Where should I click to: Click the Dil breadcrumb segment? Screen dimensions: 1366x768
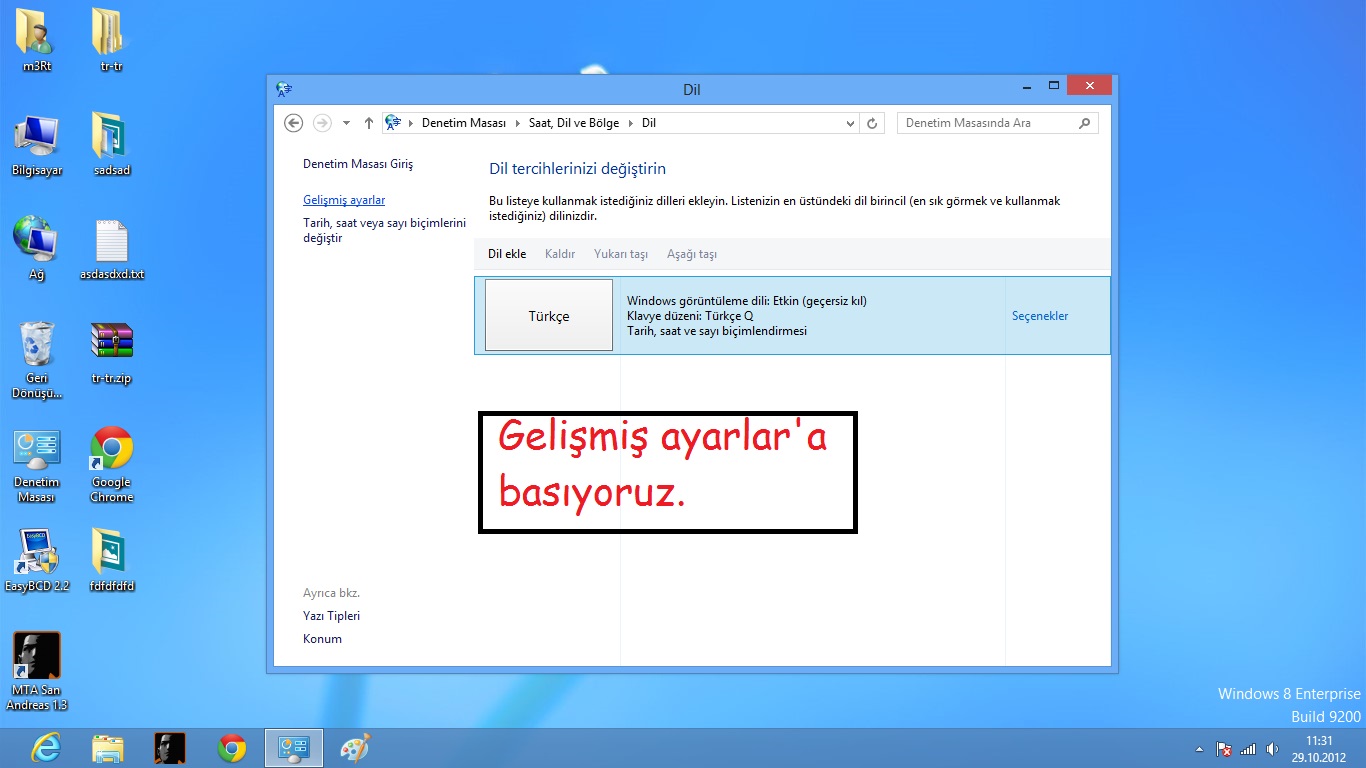(x=649, y=123)
